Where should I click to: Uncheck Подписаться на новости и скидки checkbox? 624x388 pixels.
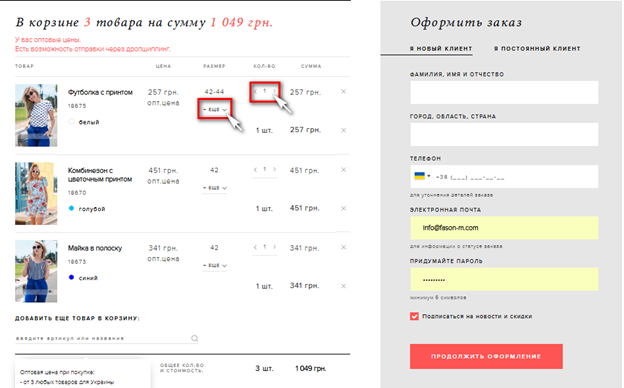pyautogui.click(x=414, y=316)
